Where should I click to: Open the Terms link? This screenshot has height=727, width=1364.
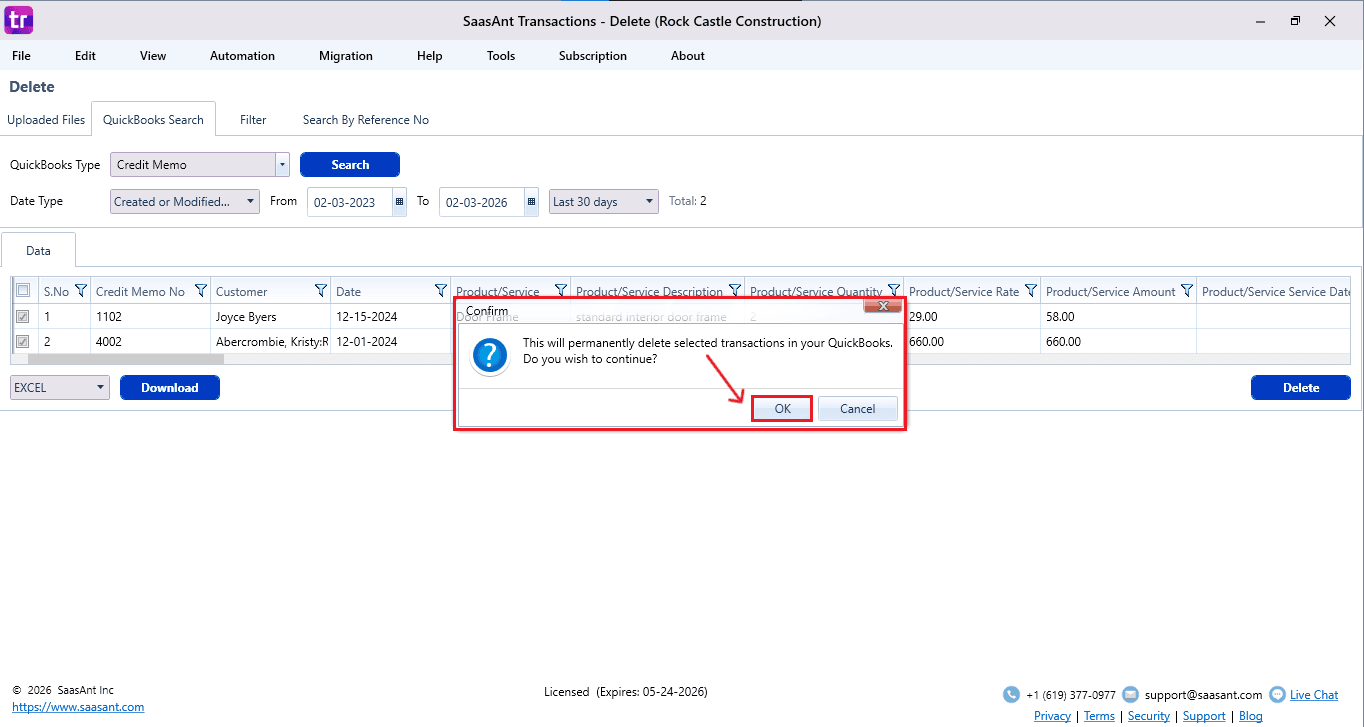point(1099,716)
